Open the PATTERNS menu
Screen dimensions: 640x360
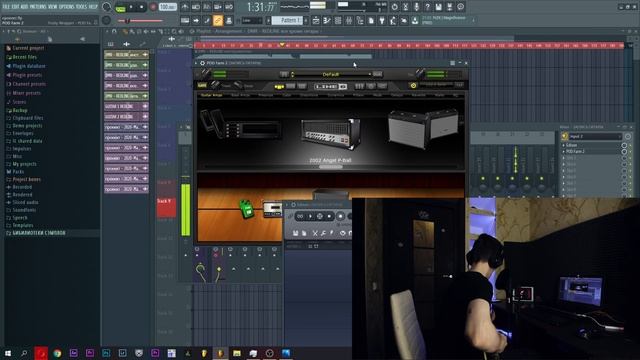click(x=38, y=7)
